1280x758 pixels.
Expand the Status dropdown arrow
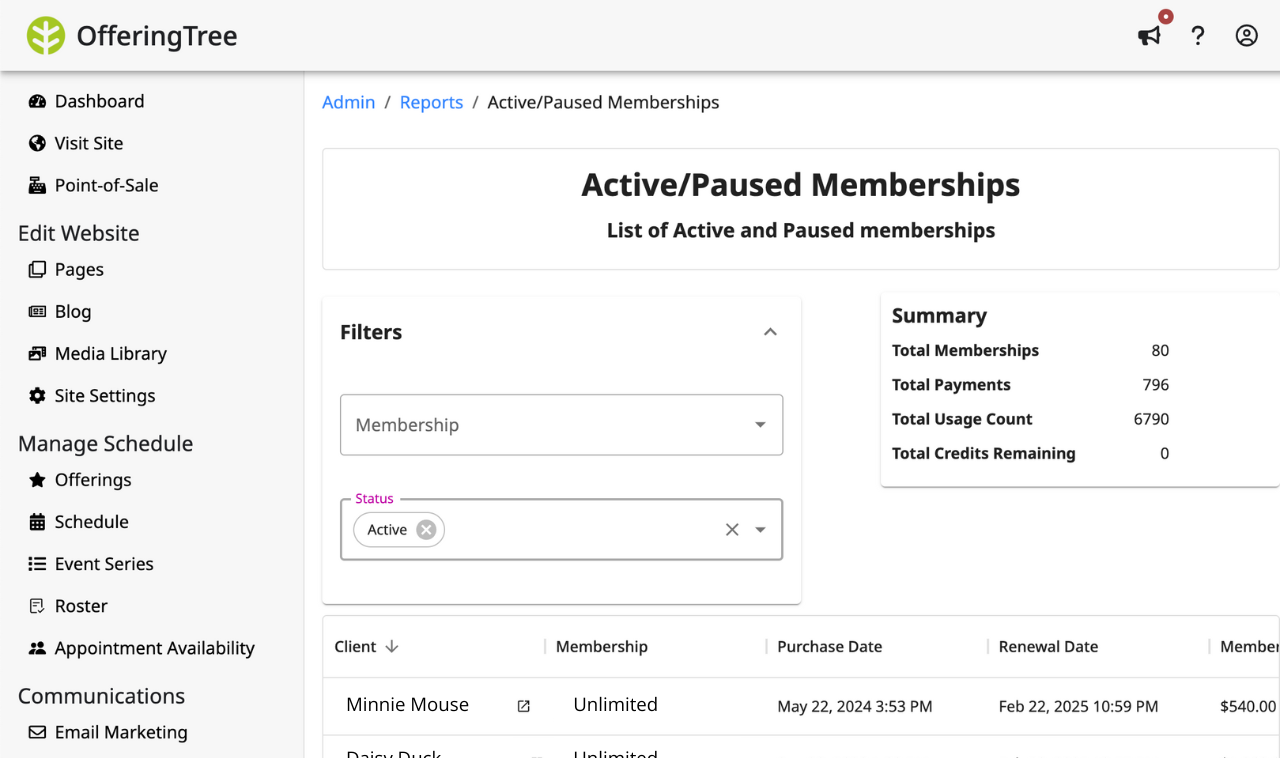(x=761, y=530)
